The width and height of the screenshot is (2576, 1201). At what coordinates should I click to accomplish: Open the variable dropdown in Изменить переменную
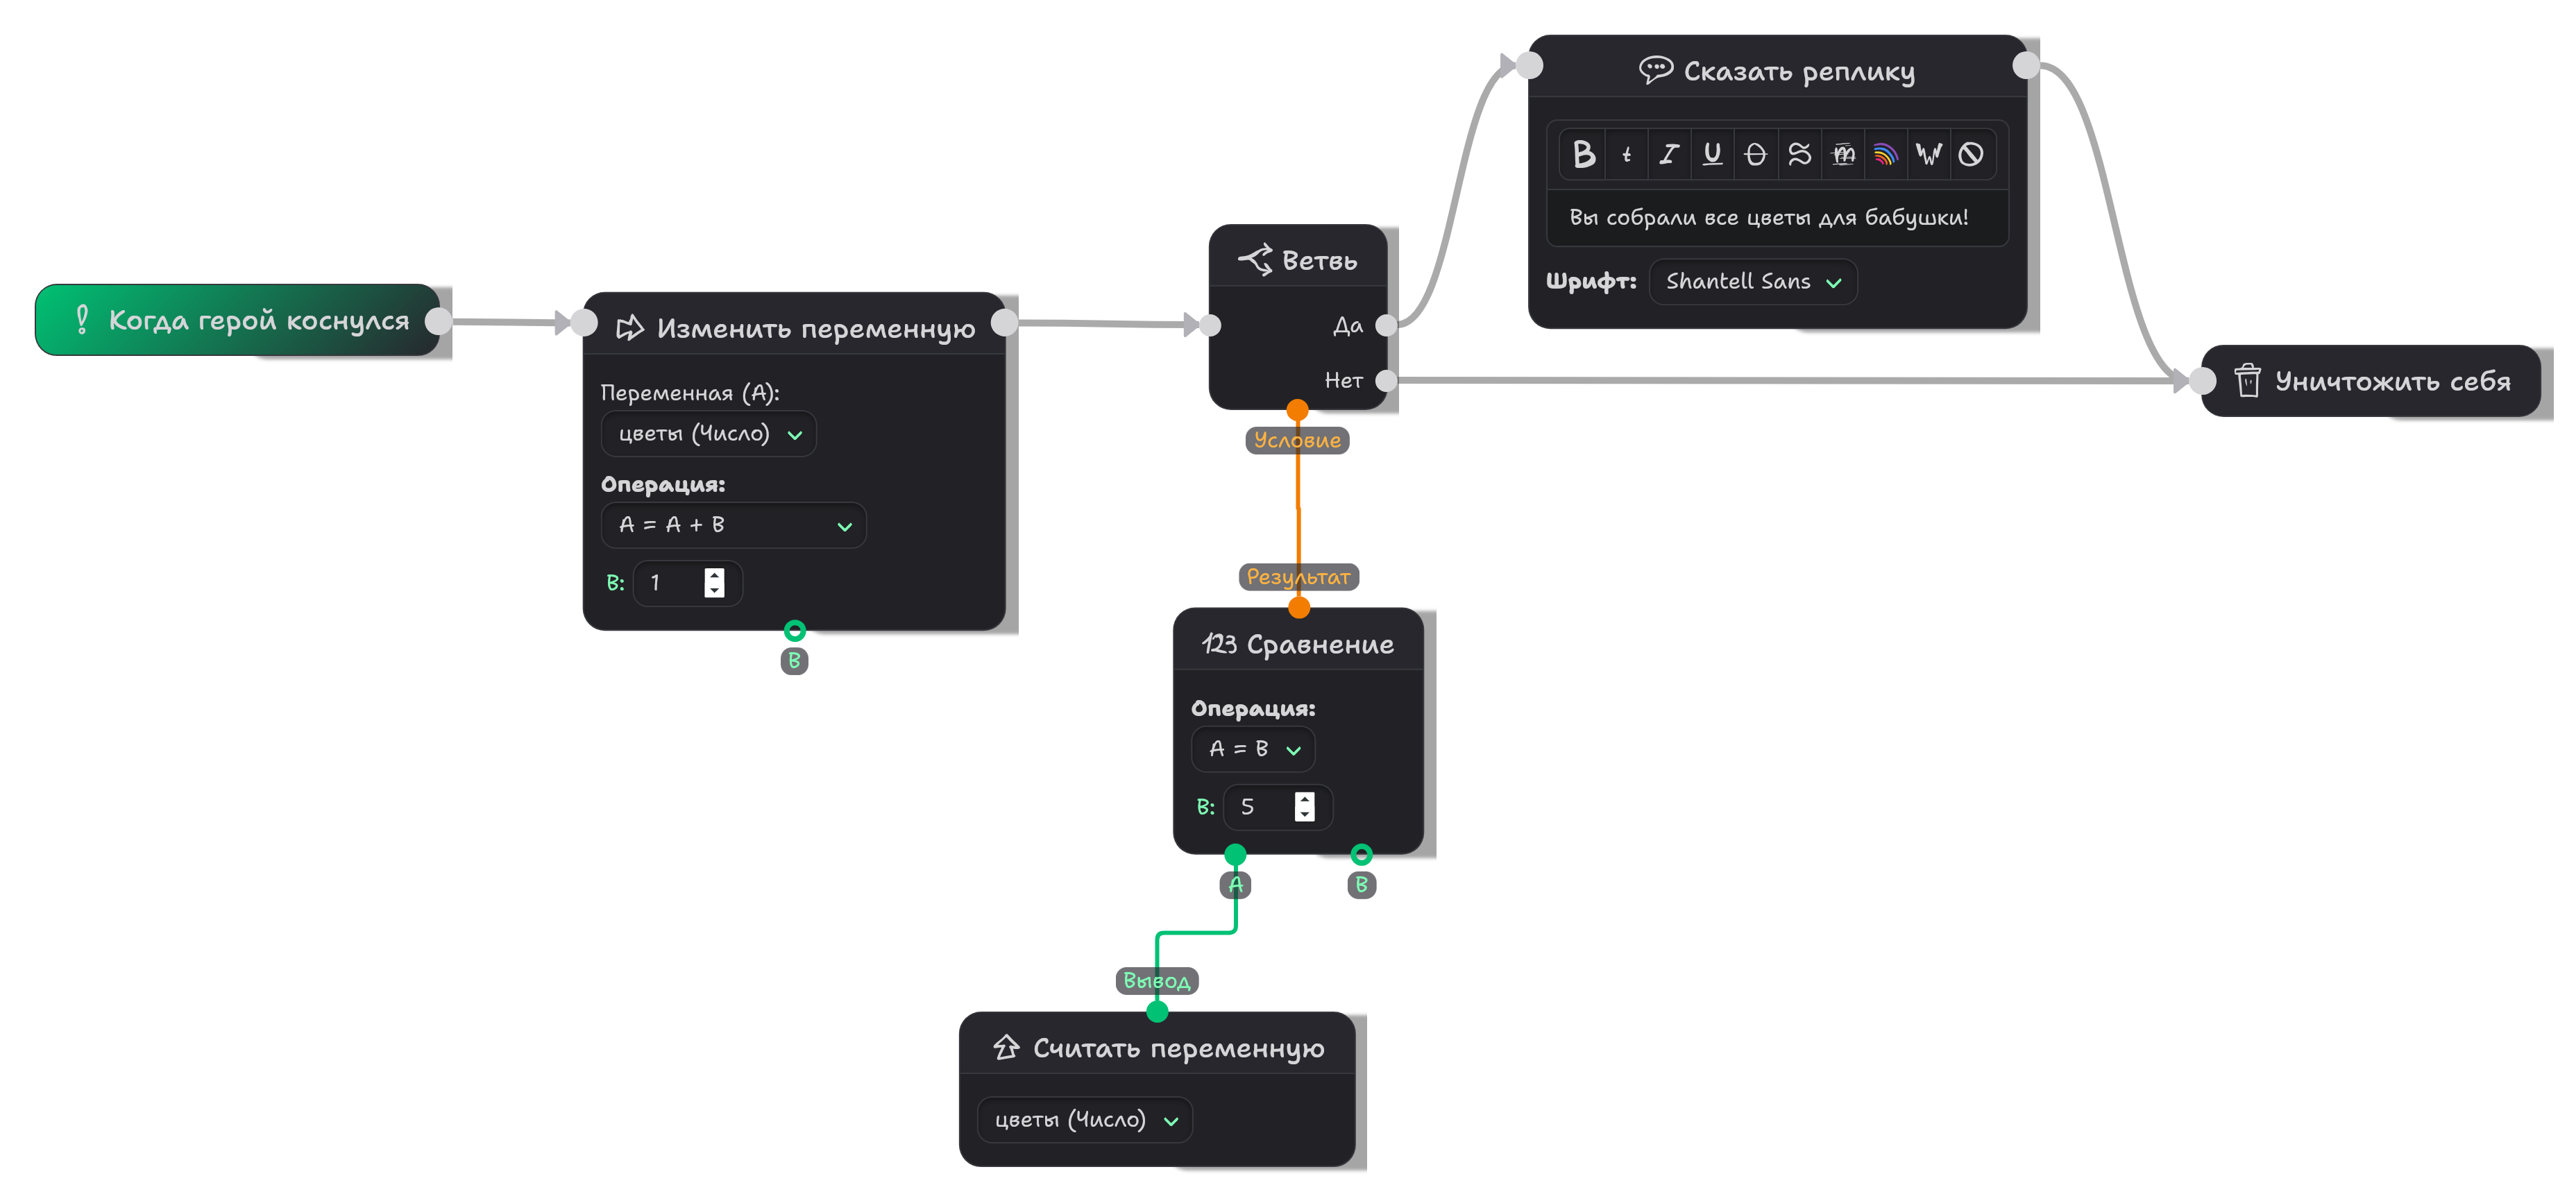pyautogui.click(x=708, y=434)
